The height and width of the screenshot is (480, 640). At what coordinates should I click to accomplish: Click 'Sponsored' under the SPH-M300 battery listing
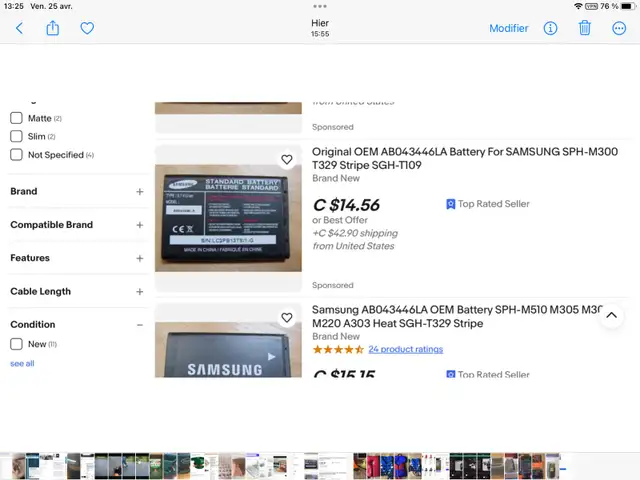[x=333, y=285]
